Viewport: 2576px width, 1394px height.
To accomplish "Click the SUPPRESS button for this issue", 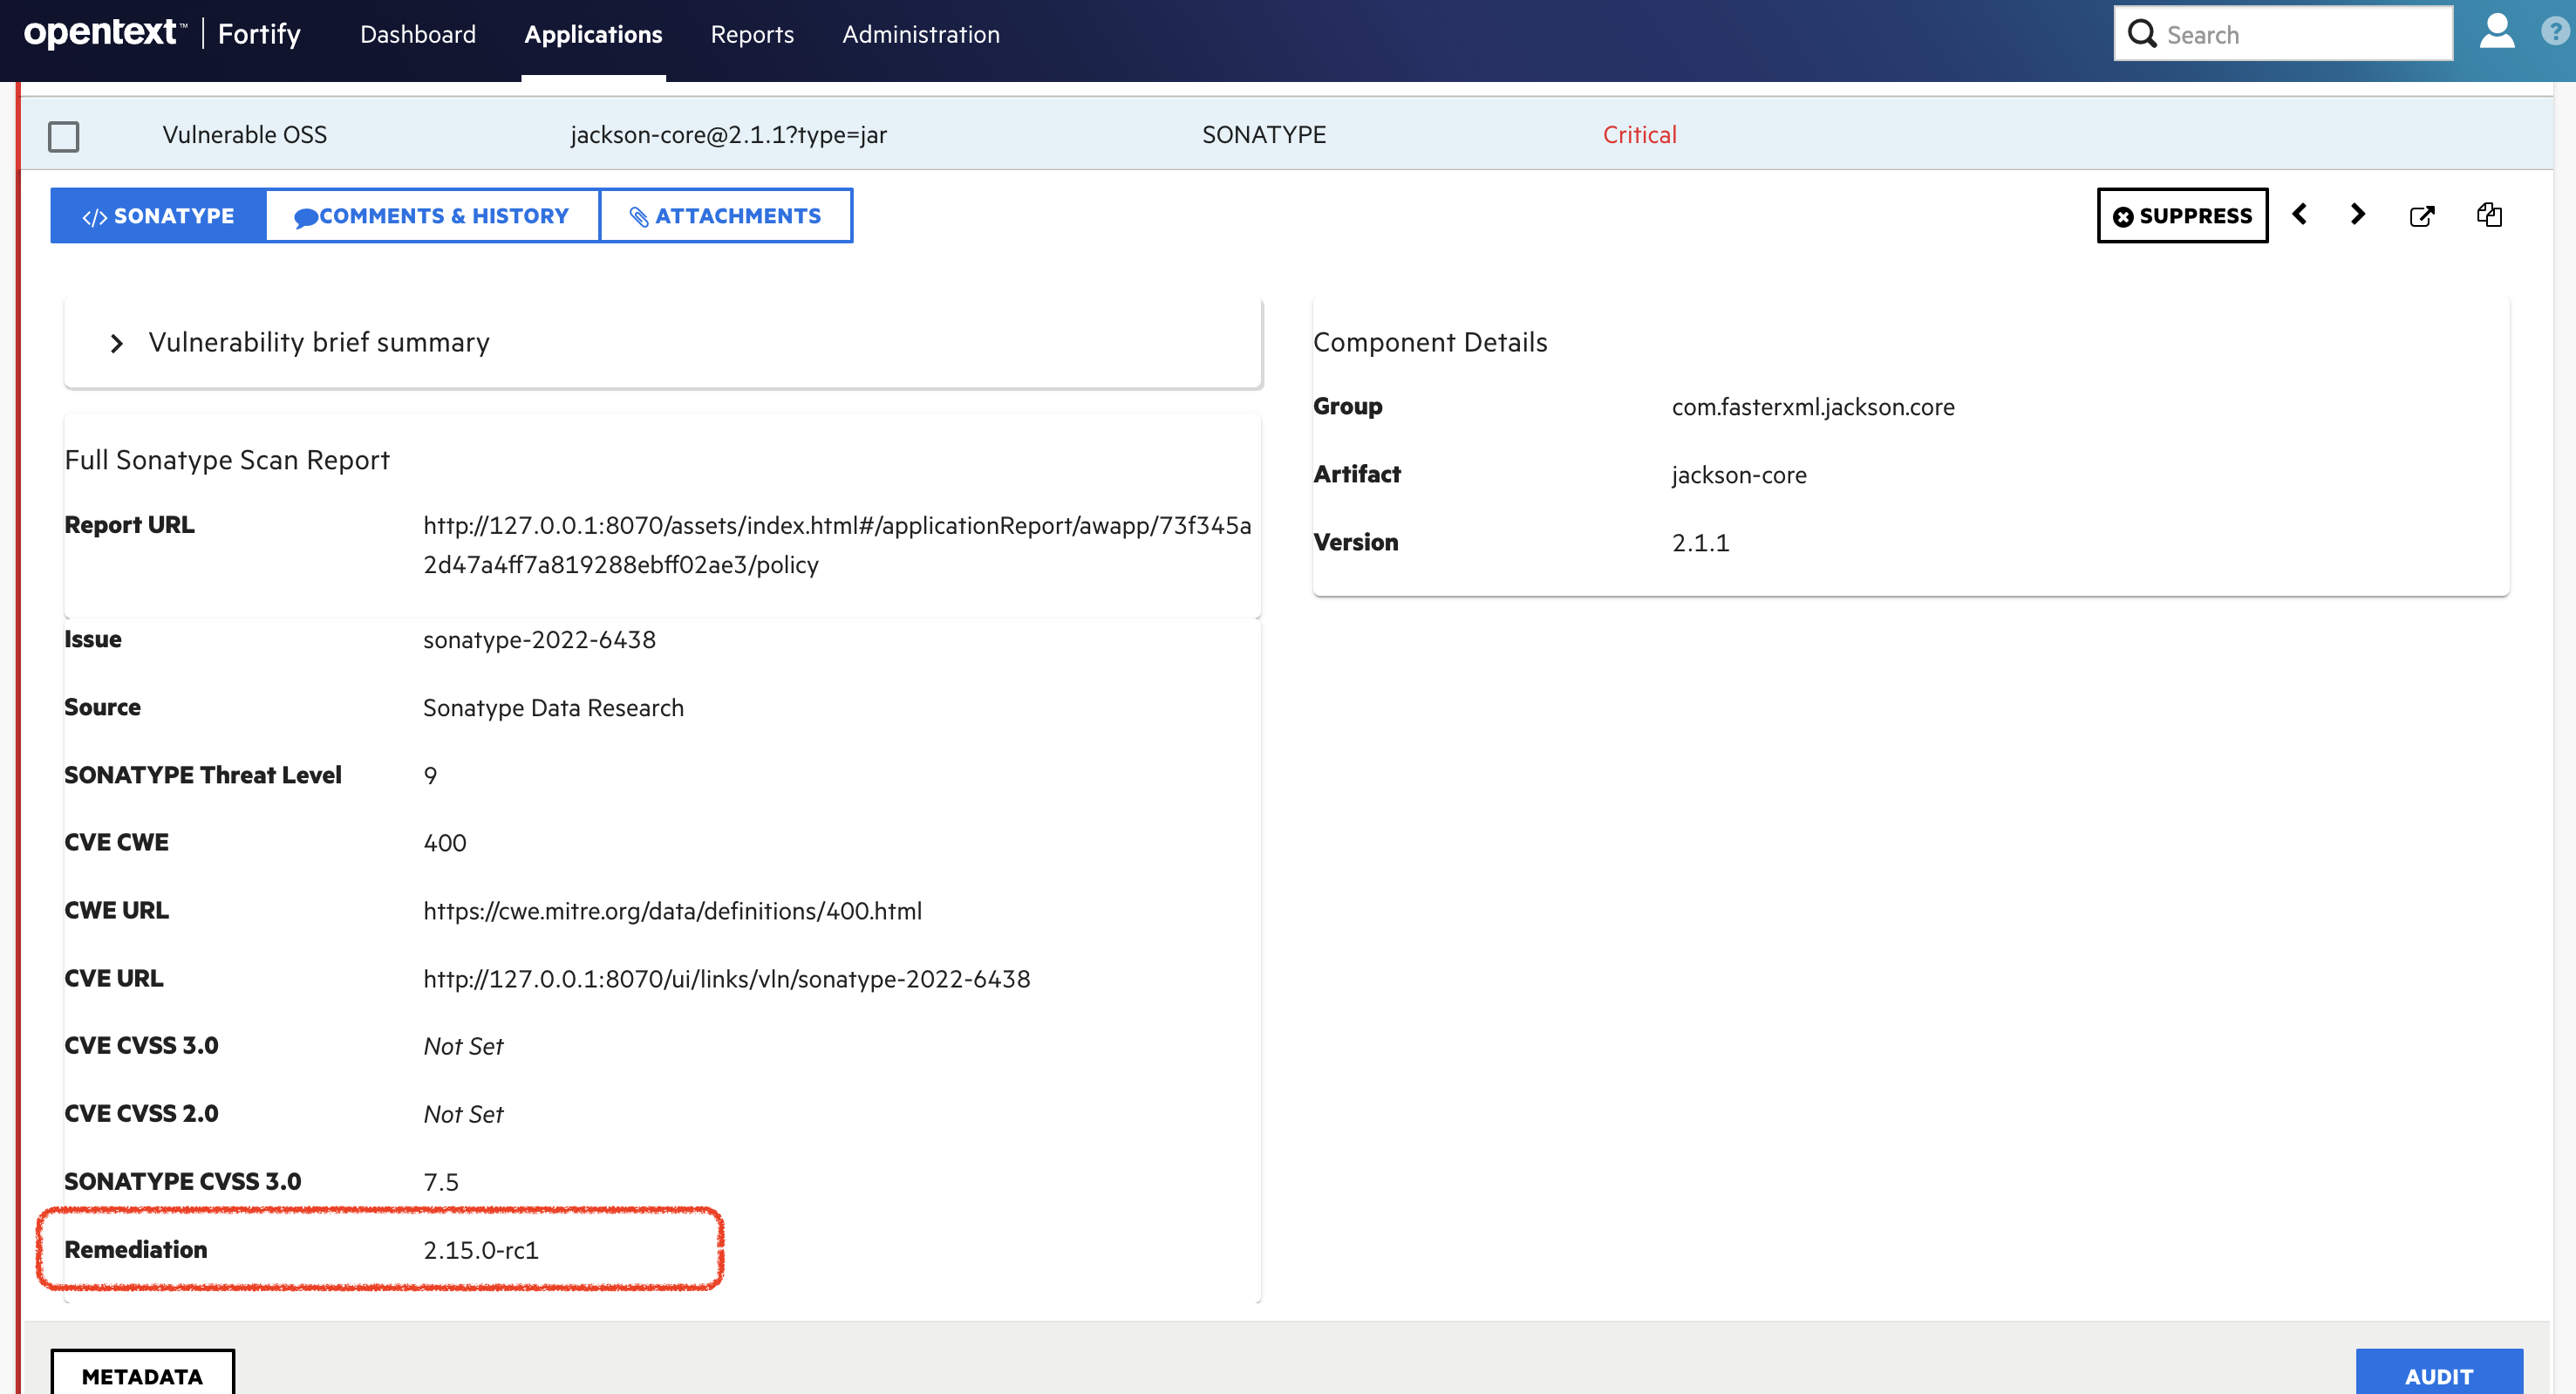I will tap(2183, 215).
